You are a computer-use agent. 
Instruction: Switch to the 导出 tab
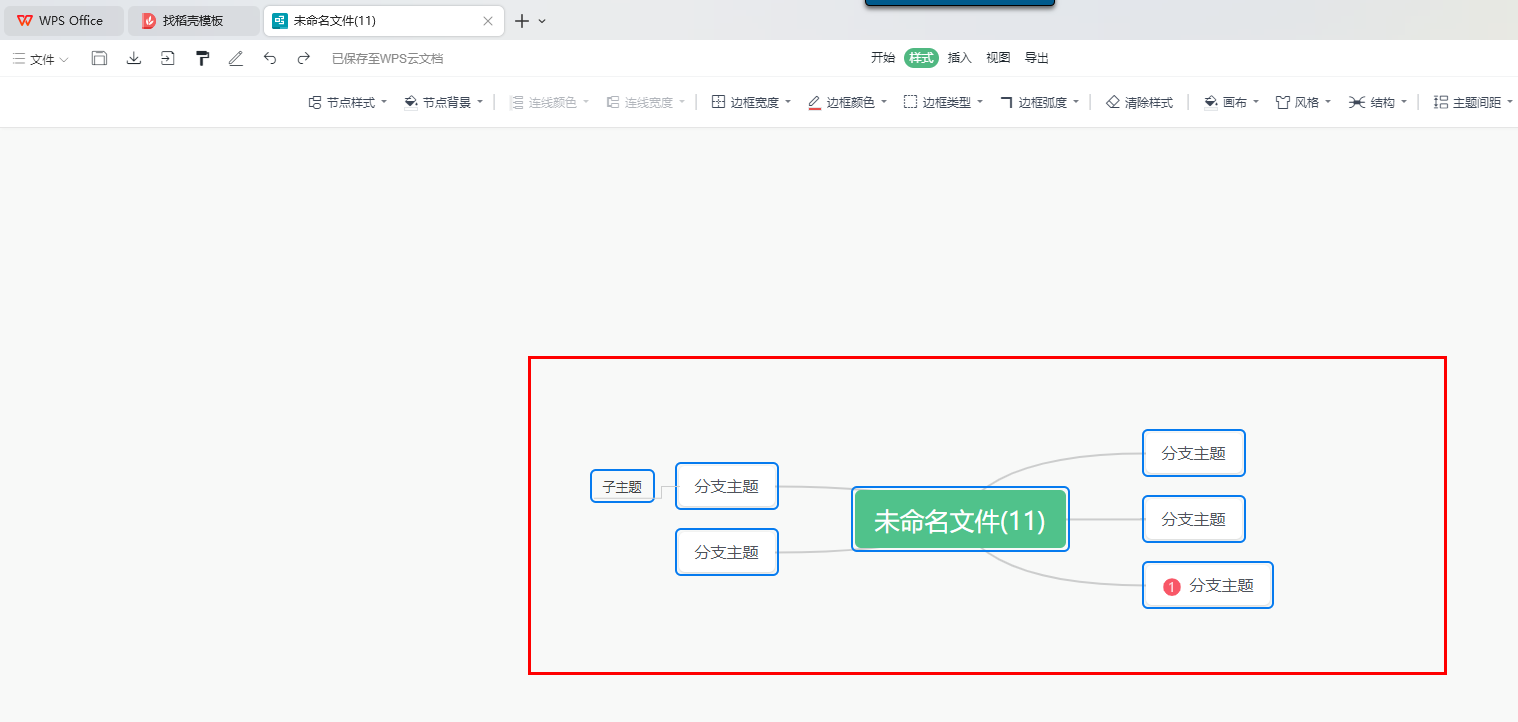click(x=1037, y=58)
